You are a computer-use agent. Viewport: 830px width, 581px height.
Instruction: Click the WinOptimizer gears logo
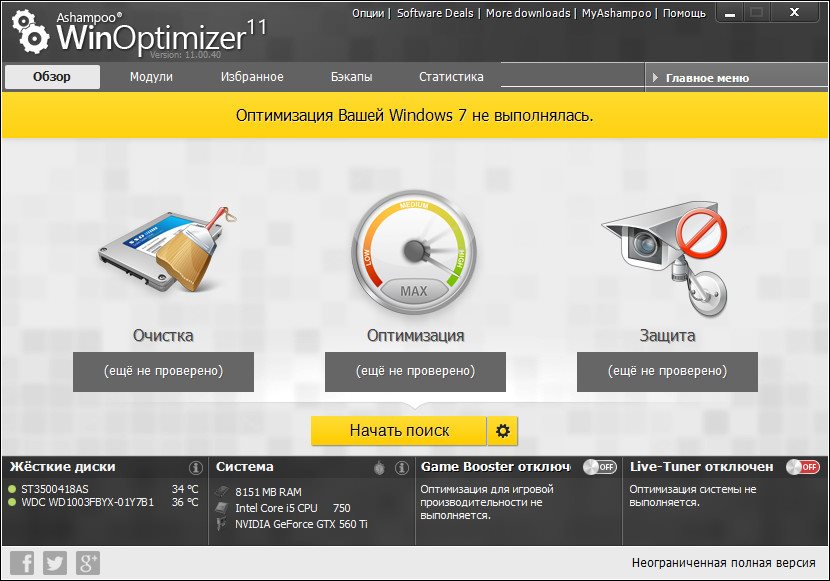(31, 32)
